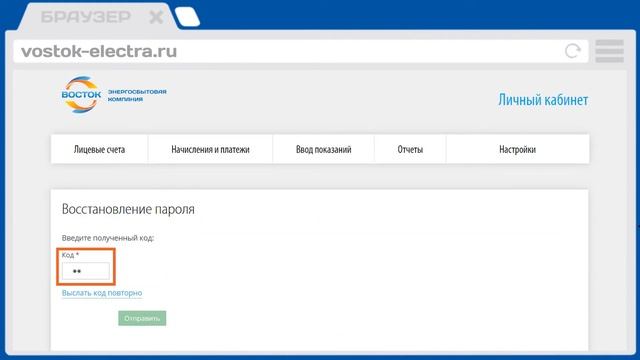Click the vostok-electra.ru address bar
This screenshot has height=360, width=640.
tap(300, 51)
